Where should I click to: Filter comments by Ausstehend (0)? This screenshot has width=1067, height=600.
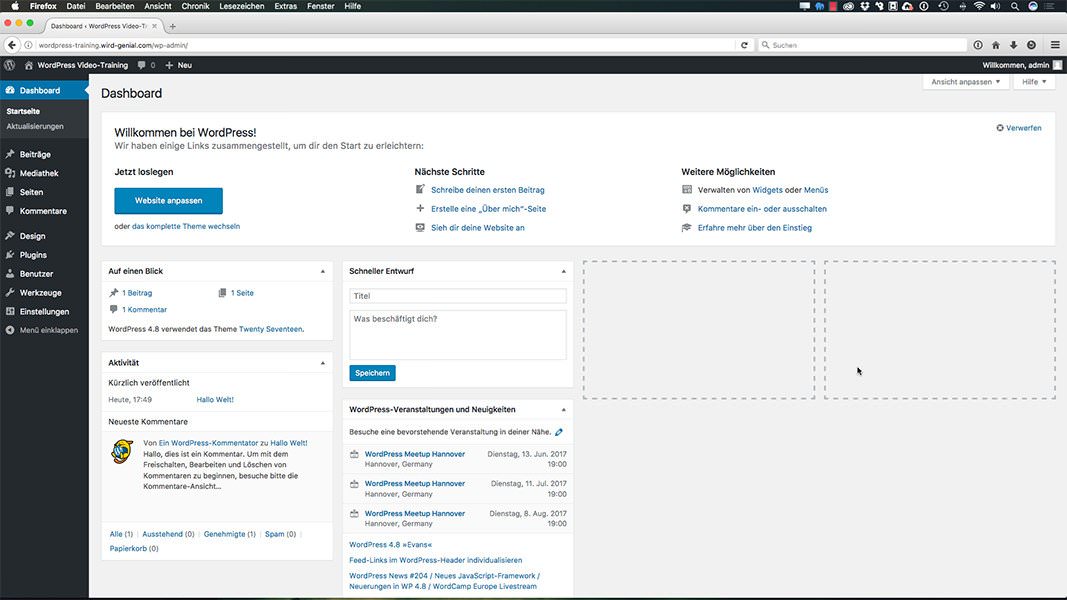tap(168, 535)
